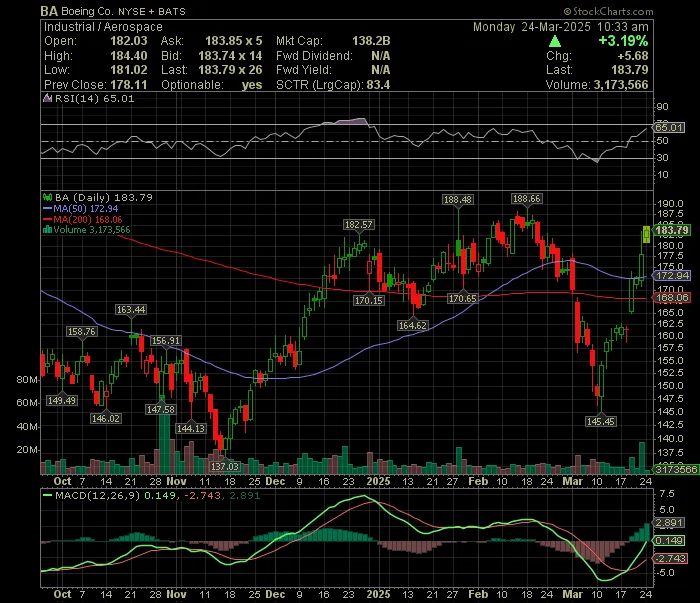Screen dimensions: 700x603
Task: Click the date Monday 24-Mar-2025 timestamp
Action: [x=561, y=27]
